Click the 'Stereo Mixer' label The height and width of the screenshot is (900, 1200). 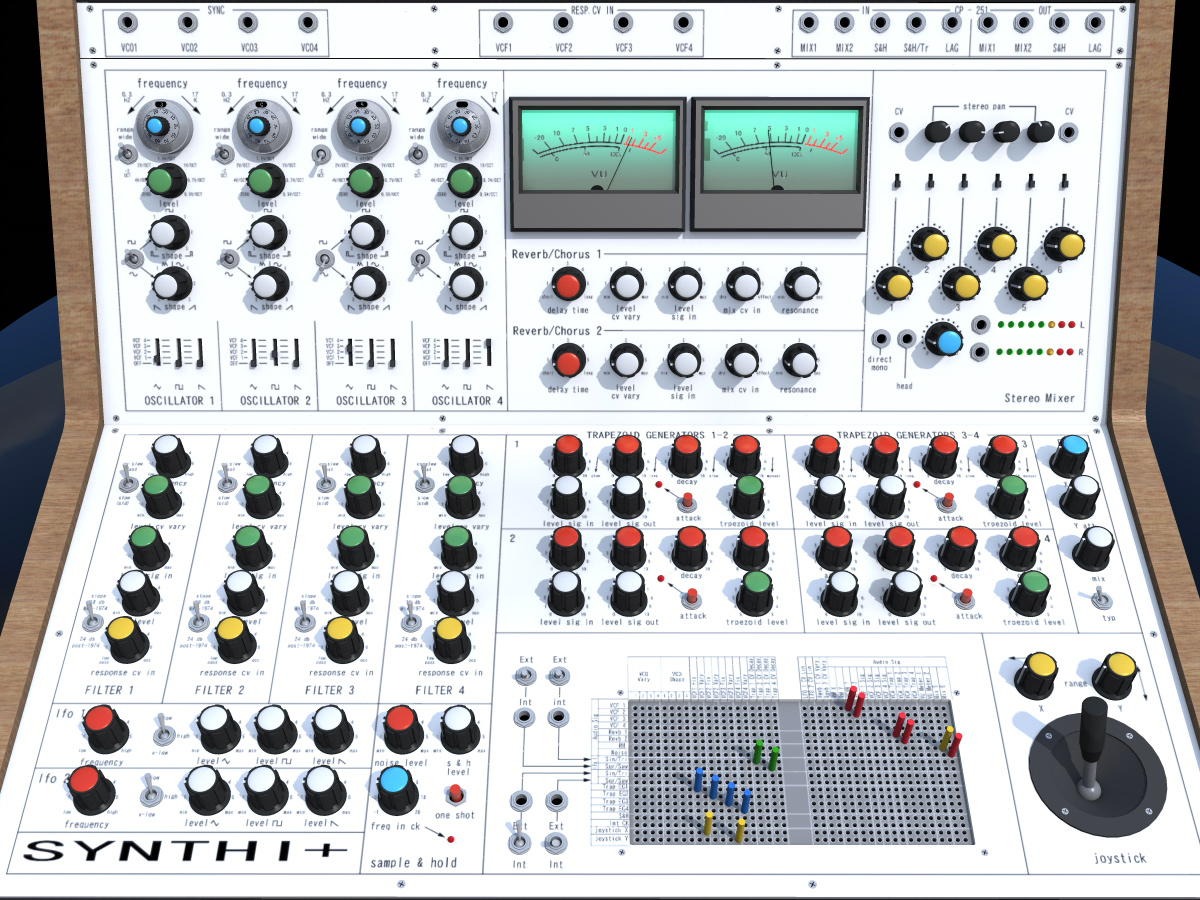click(x=1040, y=398)
